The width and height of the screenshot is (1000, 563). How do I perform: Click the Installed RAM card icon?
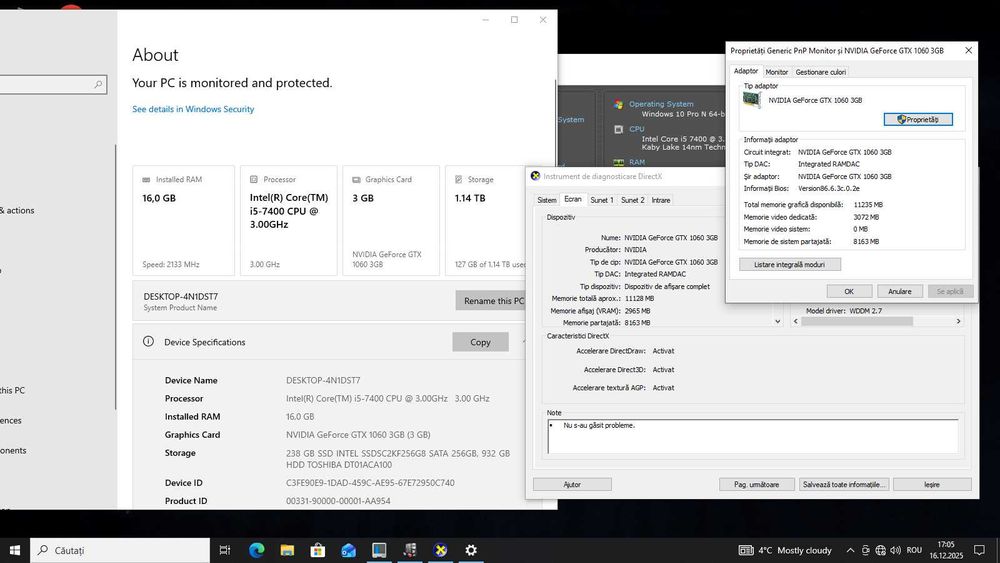click(146, 180)
